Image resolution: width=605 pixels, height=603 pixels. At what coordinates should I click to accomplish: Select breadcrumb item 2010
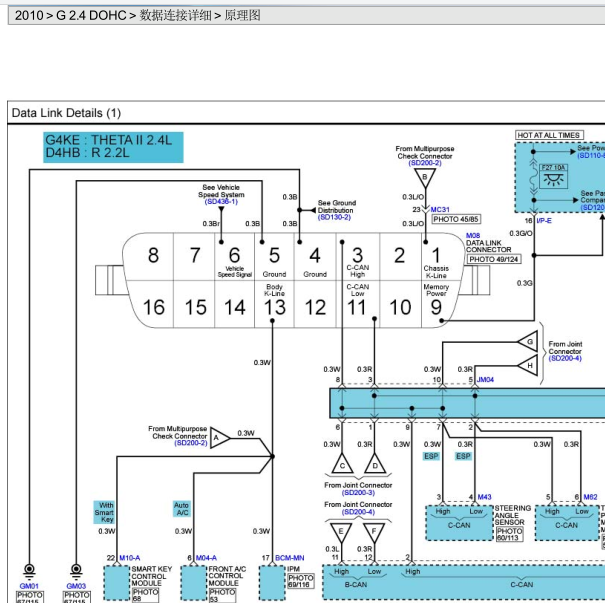pyautogui.click(x=29, y=15)
